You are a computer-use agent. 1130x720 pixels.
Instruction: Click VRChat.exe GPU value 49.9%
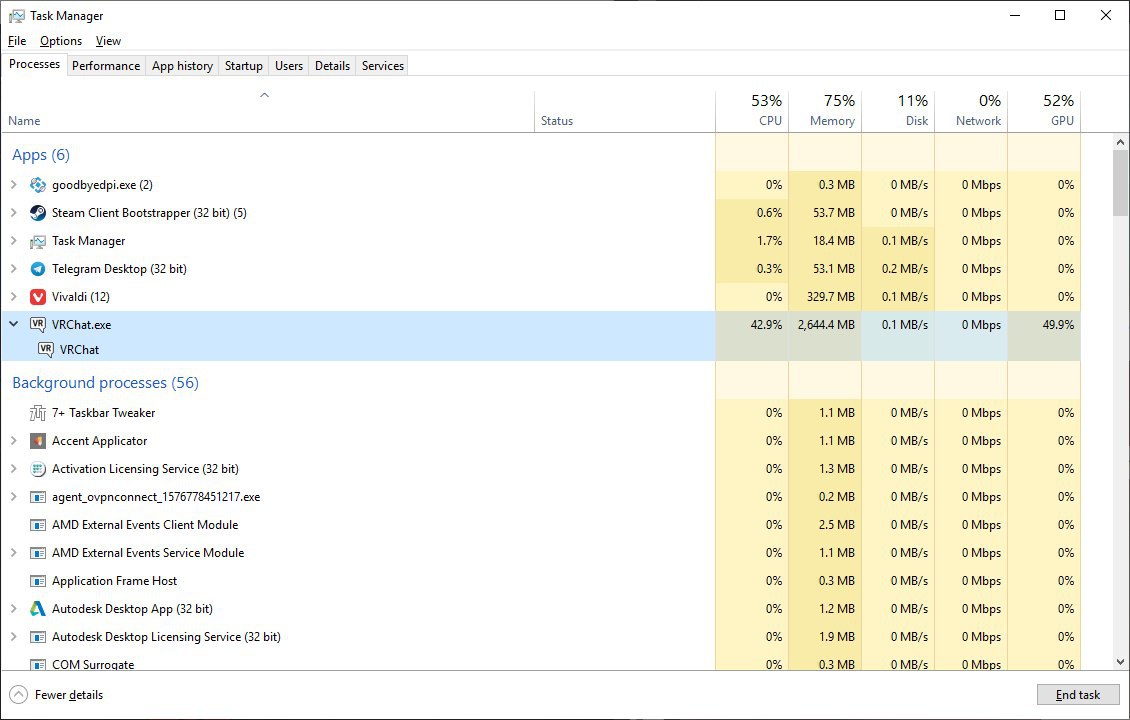tap(1058, 325)
